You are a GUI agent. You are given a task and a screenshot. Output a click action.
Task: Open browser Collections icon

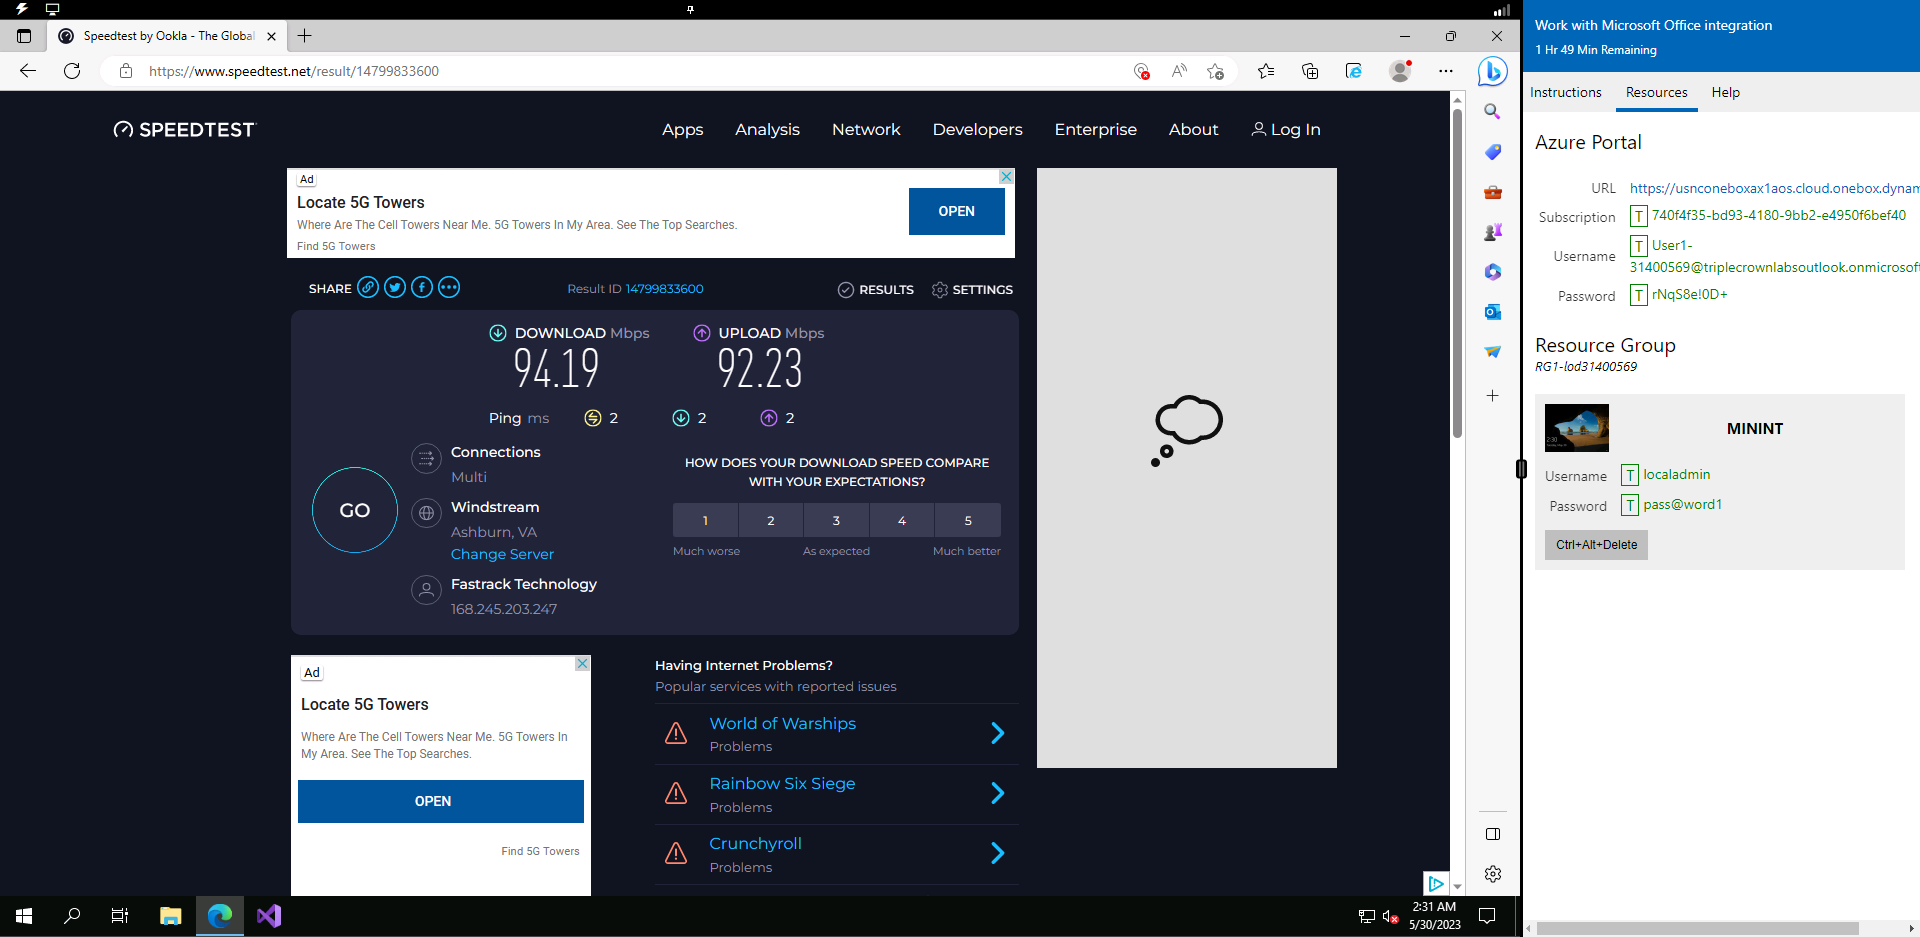[x=1310, y=71]
